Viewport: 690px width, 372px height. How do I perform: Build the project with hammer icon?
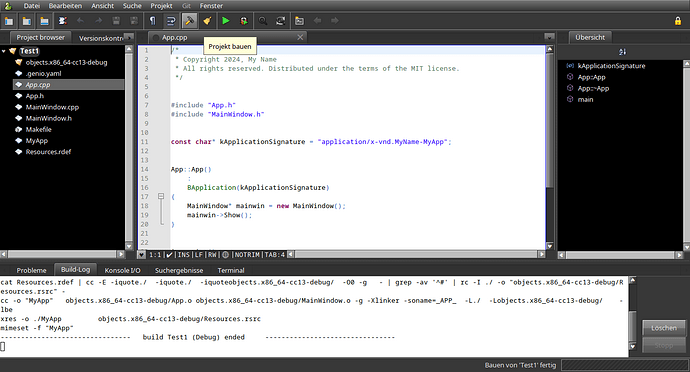(189, 21)
